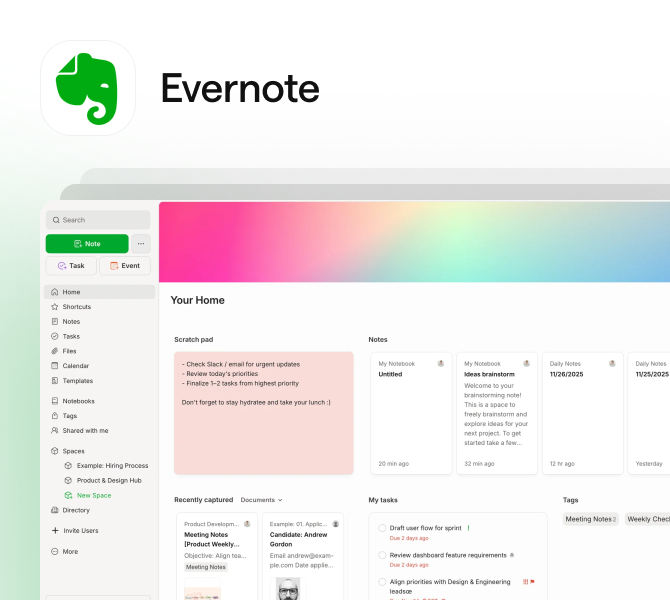This screenshot has width=670, height=600.
Task: Check off Draft user flow for sprint
Action: point(382,528)
